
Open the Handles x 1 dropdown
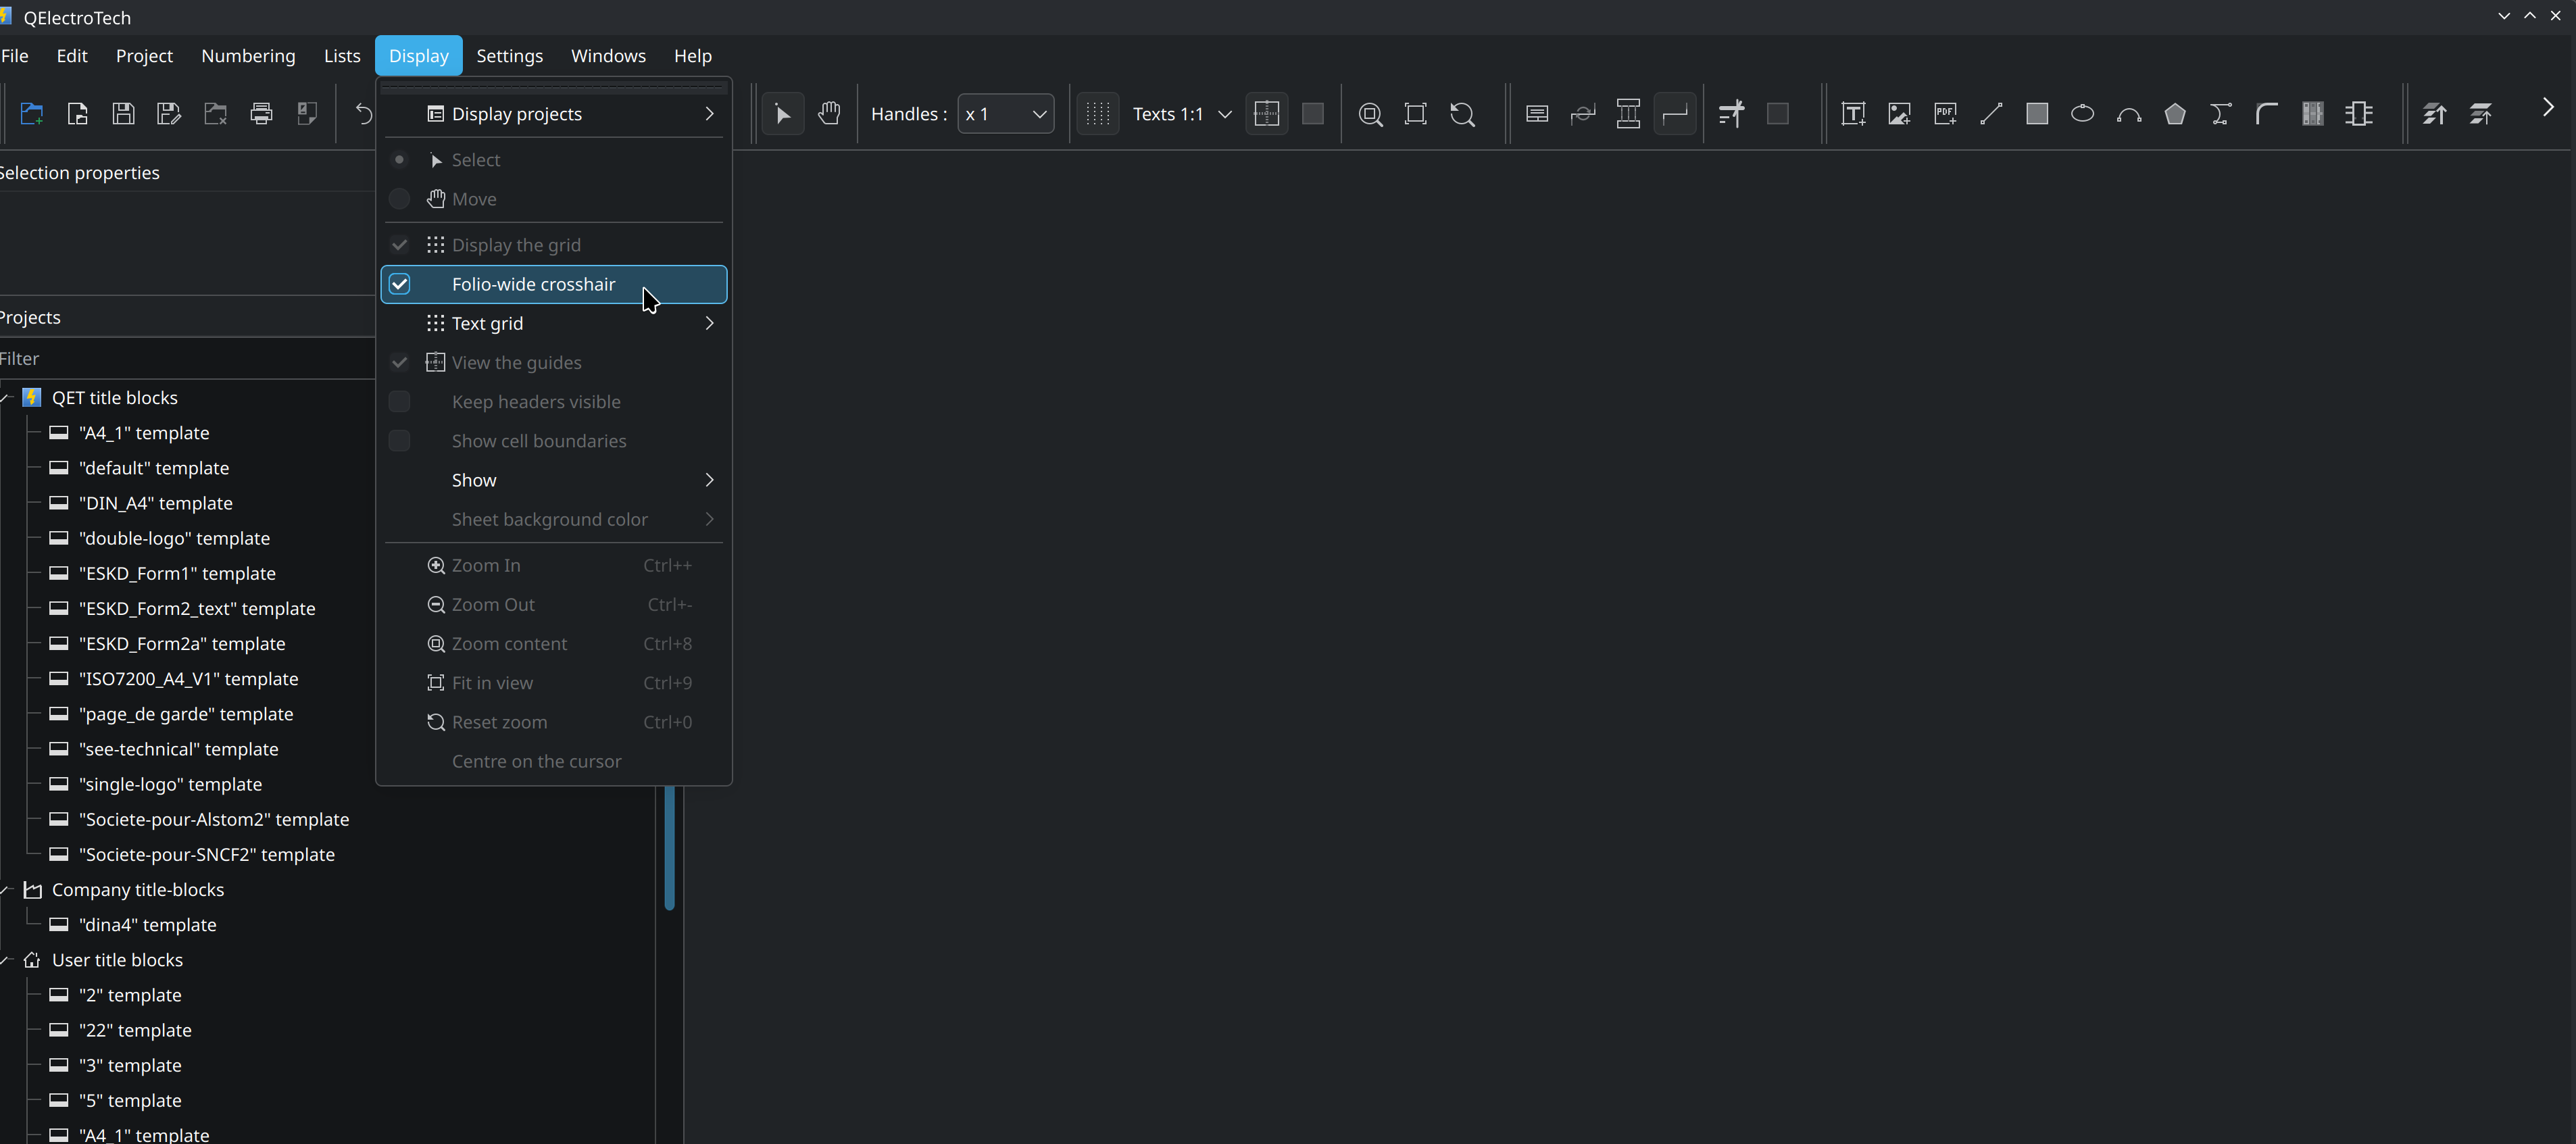1005,114
